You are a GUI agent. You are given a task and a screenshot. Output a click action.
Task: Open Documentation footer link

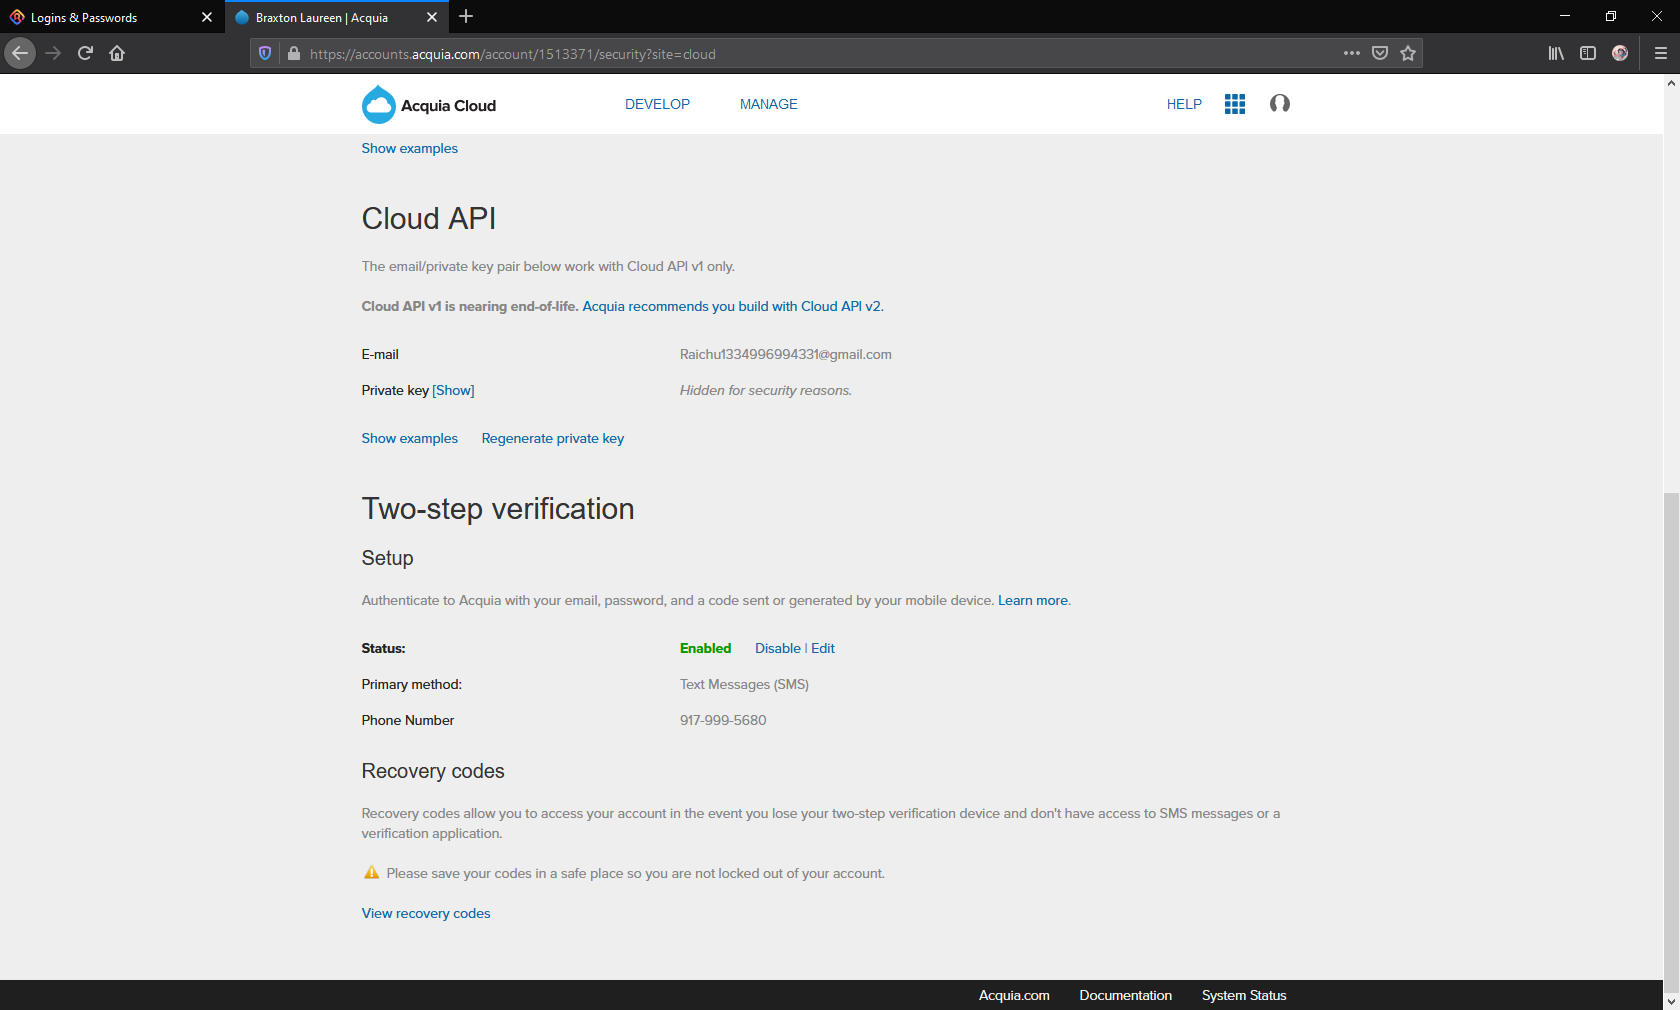coord(1125,995)
